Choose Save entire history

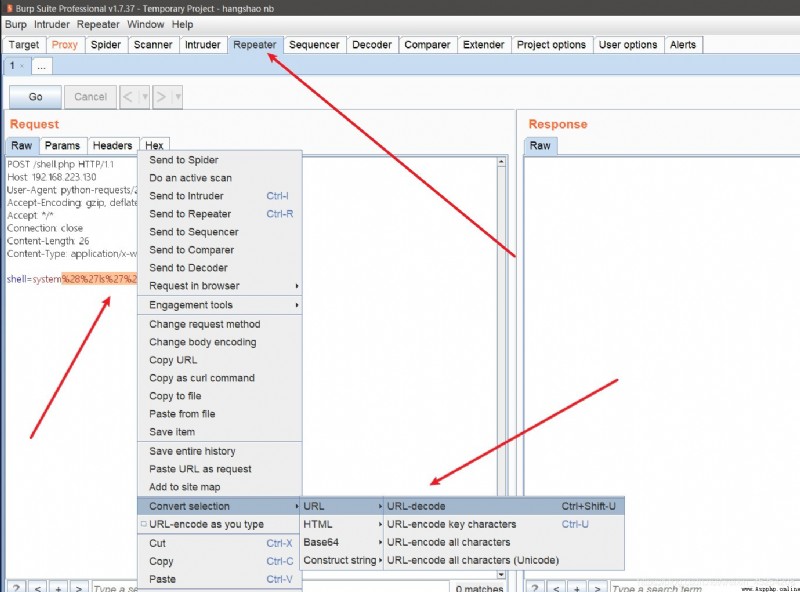pos(219,451)
